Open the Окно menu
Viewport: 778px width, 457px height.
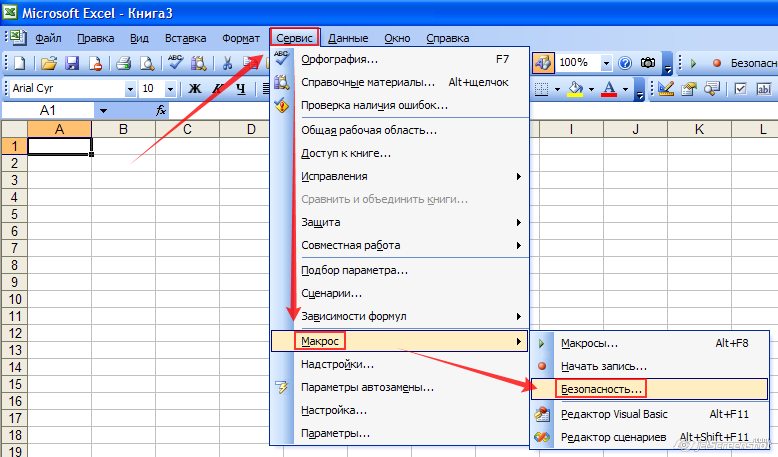coord(397,38)
